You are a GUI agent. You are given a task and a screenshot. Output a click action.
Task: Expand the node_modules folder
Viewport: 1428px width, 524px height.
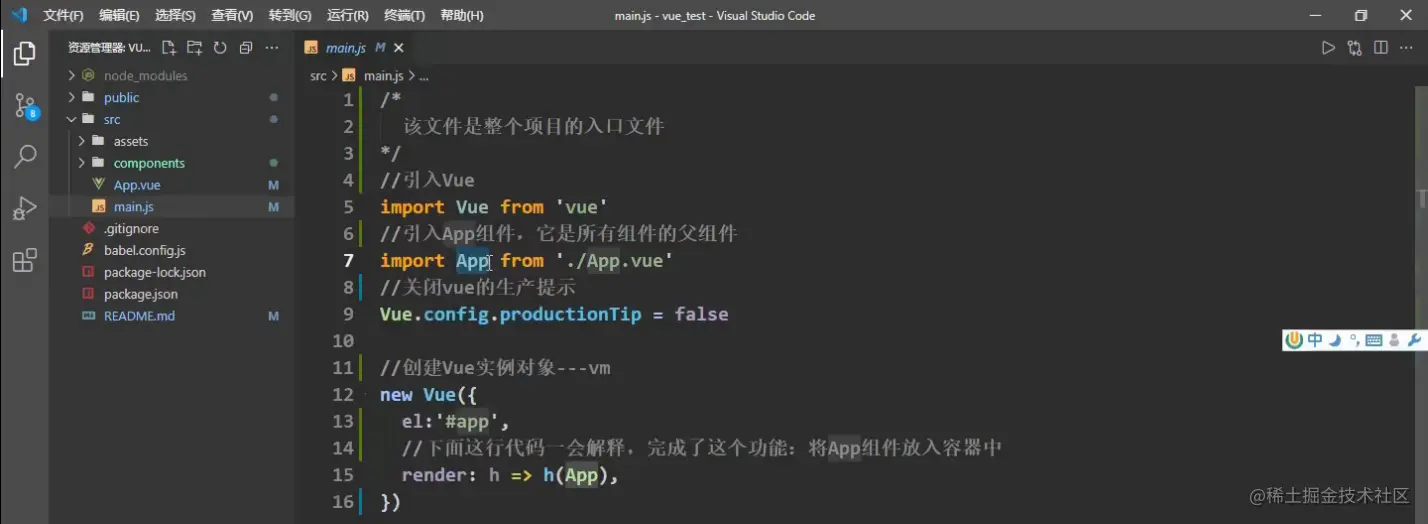[x=72, y=75]
